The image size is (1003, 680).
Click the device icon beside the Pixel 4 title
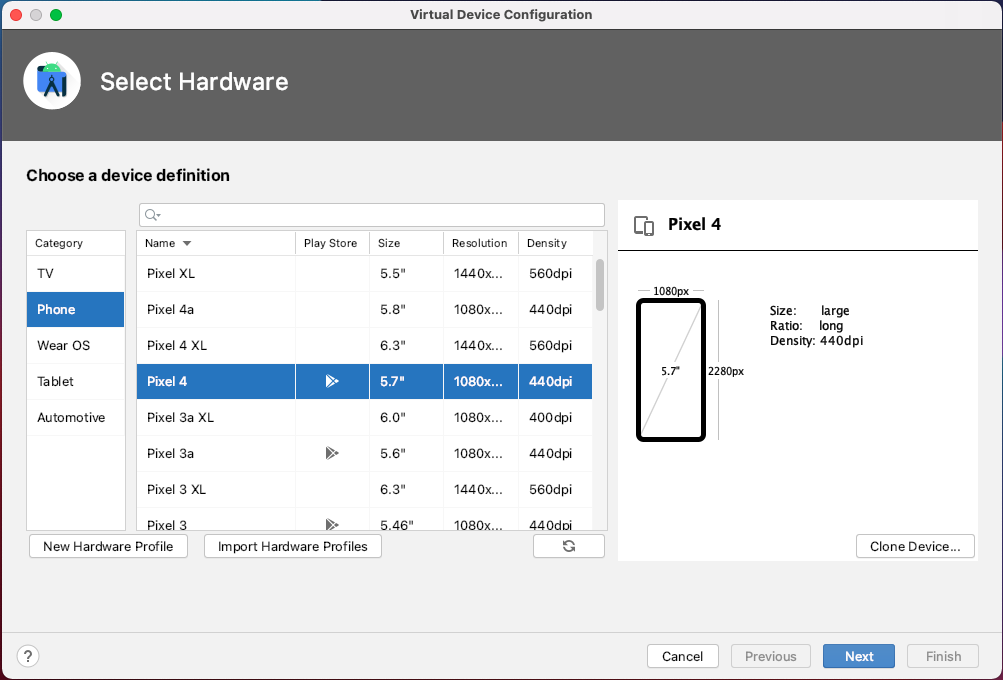click(x=644, y=225)
